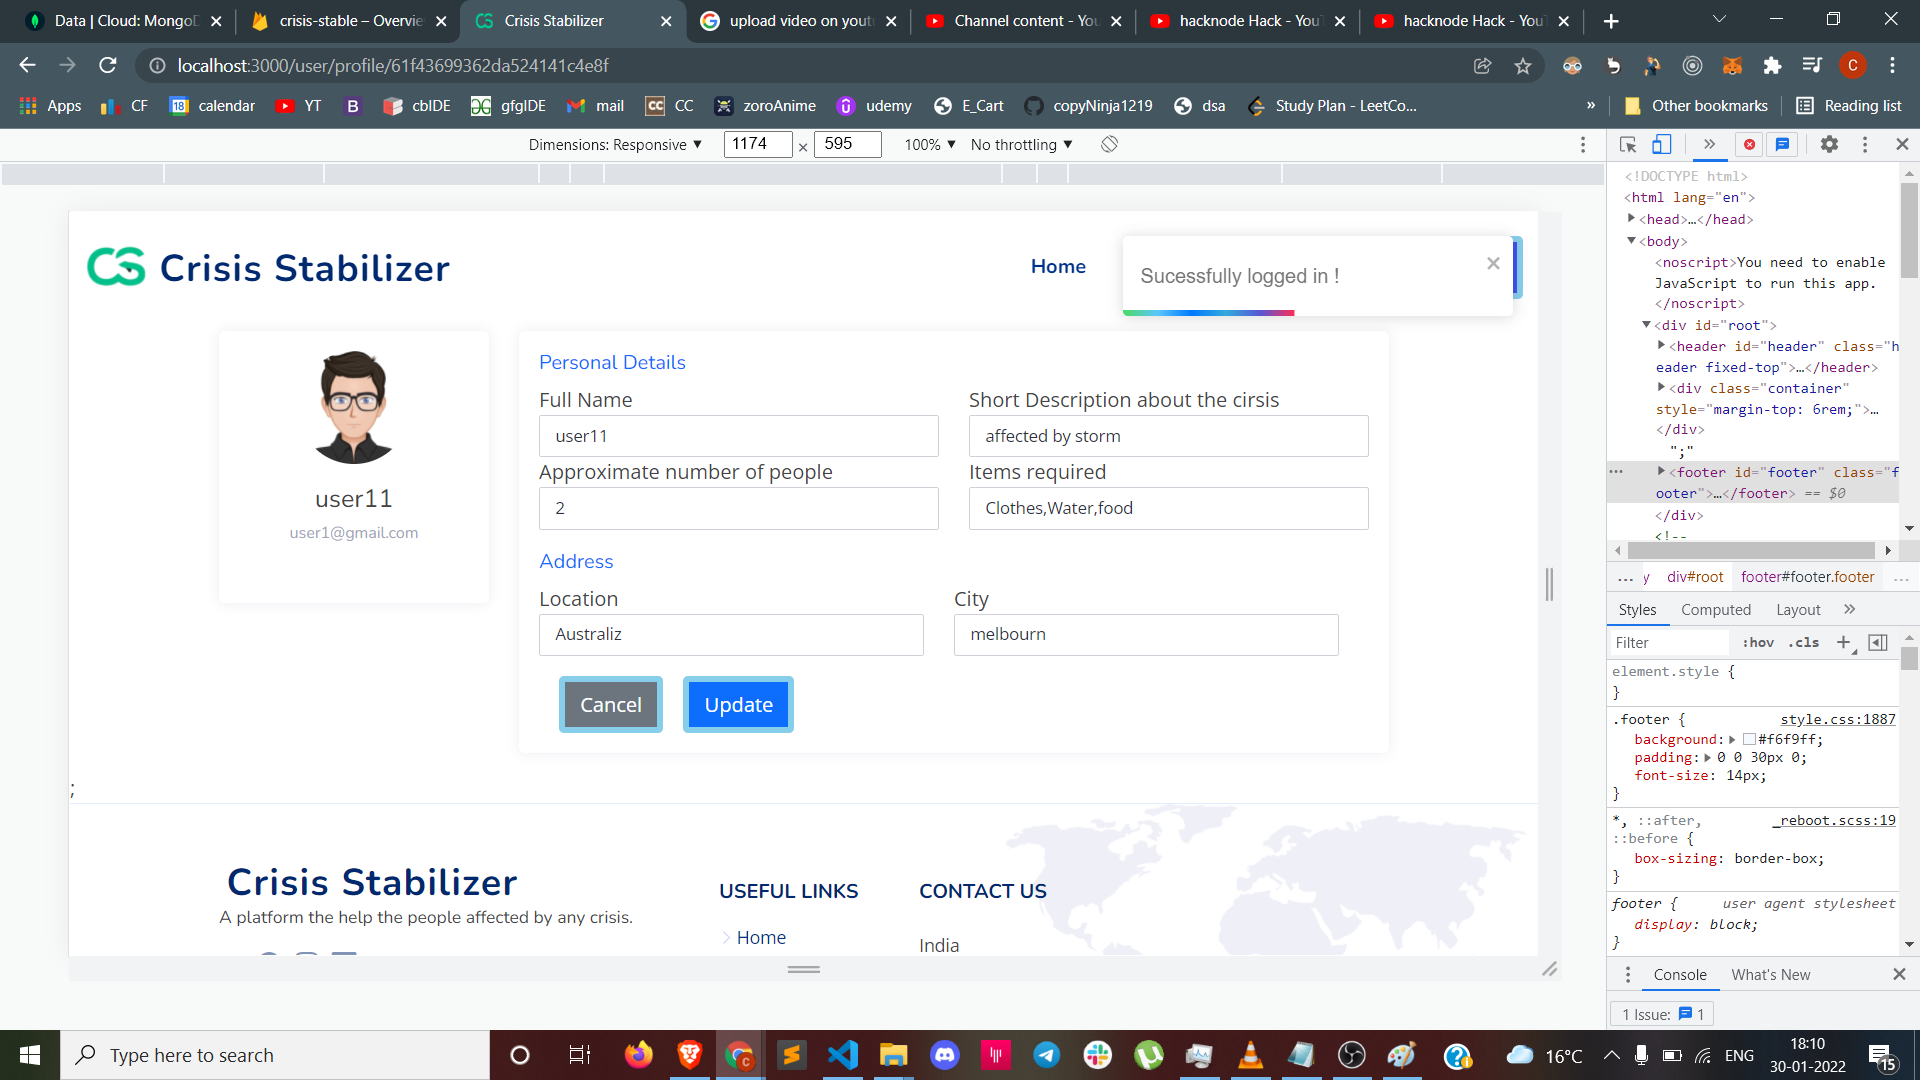Screen dimensions: 1920x1080
Task: Toggle the .cls class editor
Action: tap(1804, 643)
